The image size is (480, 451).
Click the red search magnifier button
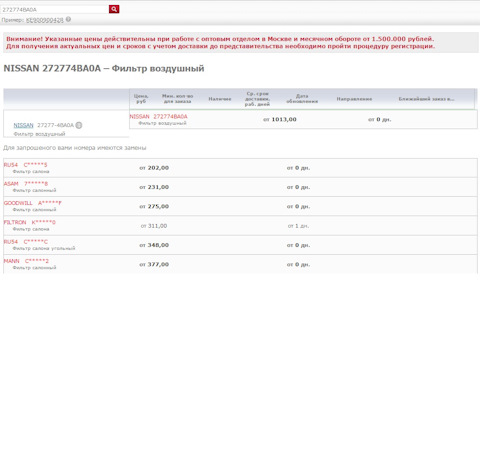tap(114, 9)
